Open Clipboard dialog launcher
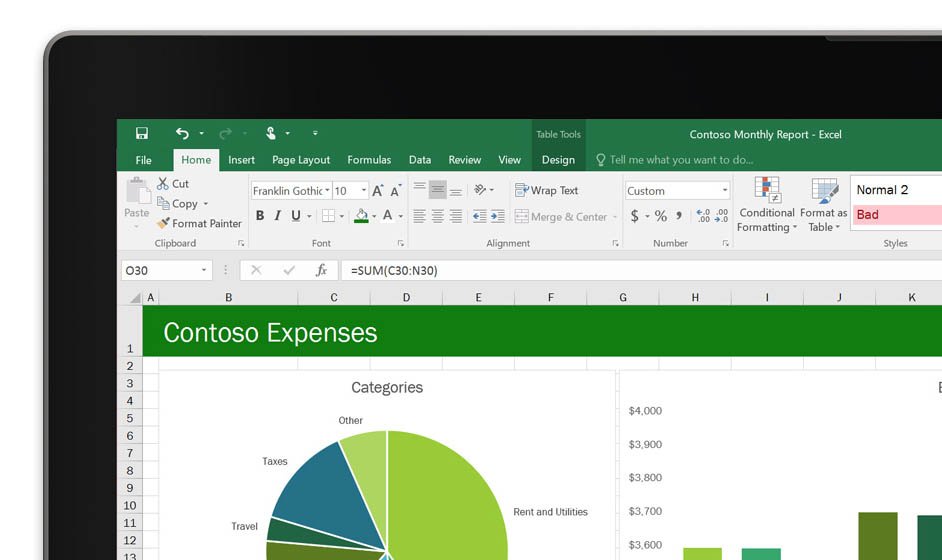The width and height of the screenshot is (942, 560). [241, 243]
